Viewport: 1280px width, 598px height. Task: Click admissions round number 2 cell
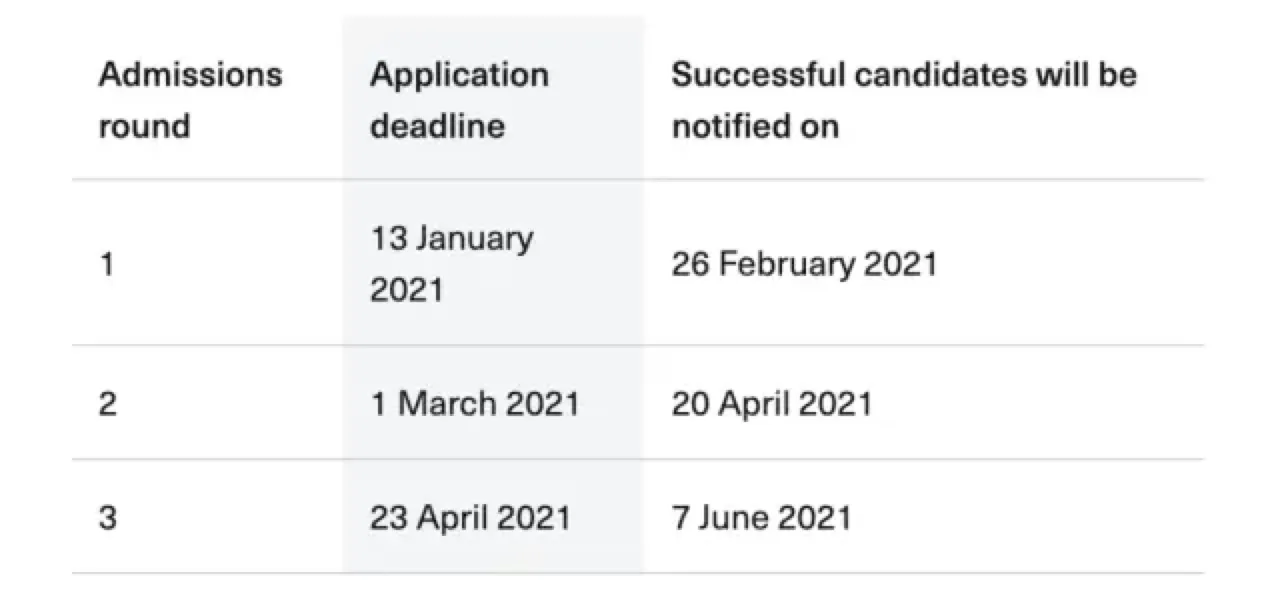click(x=108, y=404)
